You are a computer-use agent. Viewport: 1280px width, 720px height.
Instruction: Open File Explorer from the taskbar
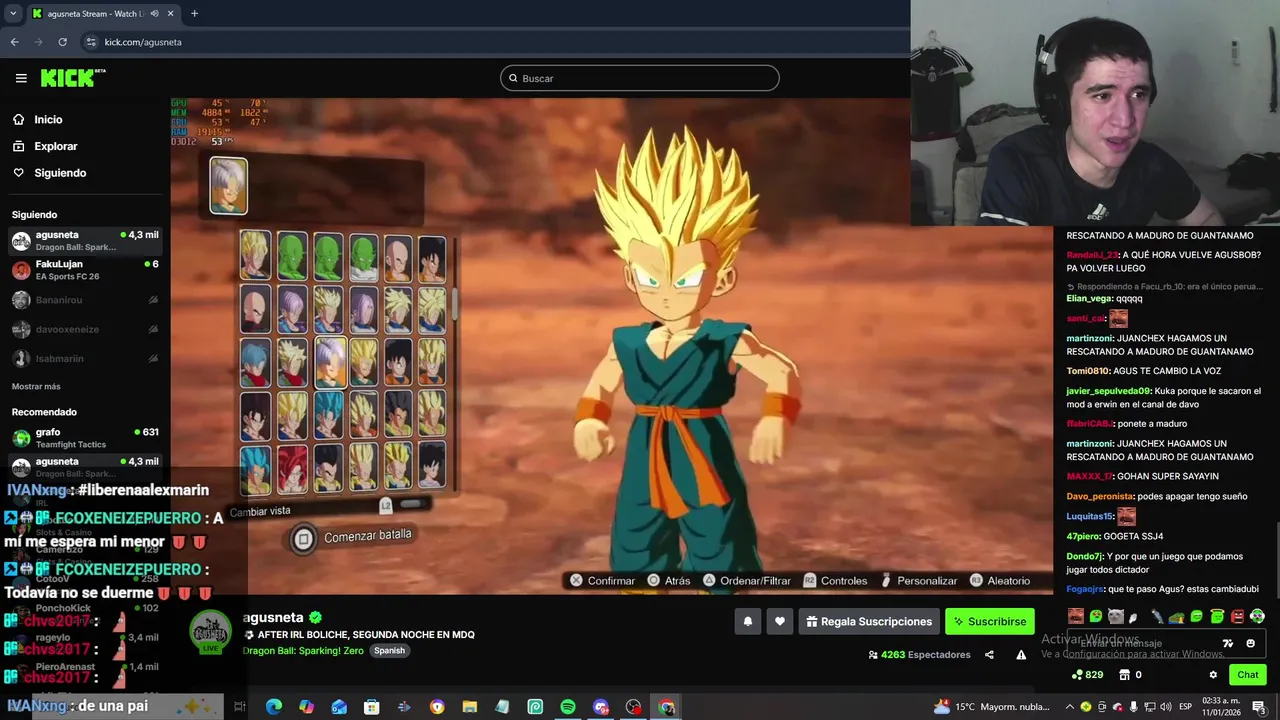tap(470, 706)
